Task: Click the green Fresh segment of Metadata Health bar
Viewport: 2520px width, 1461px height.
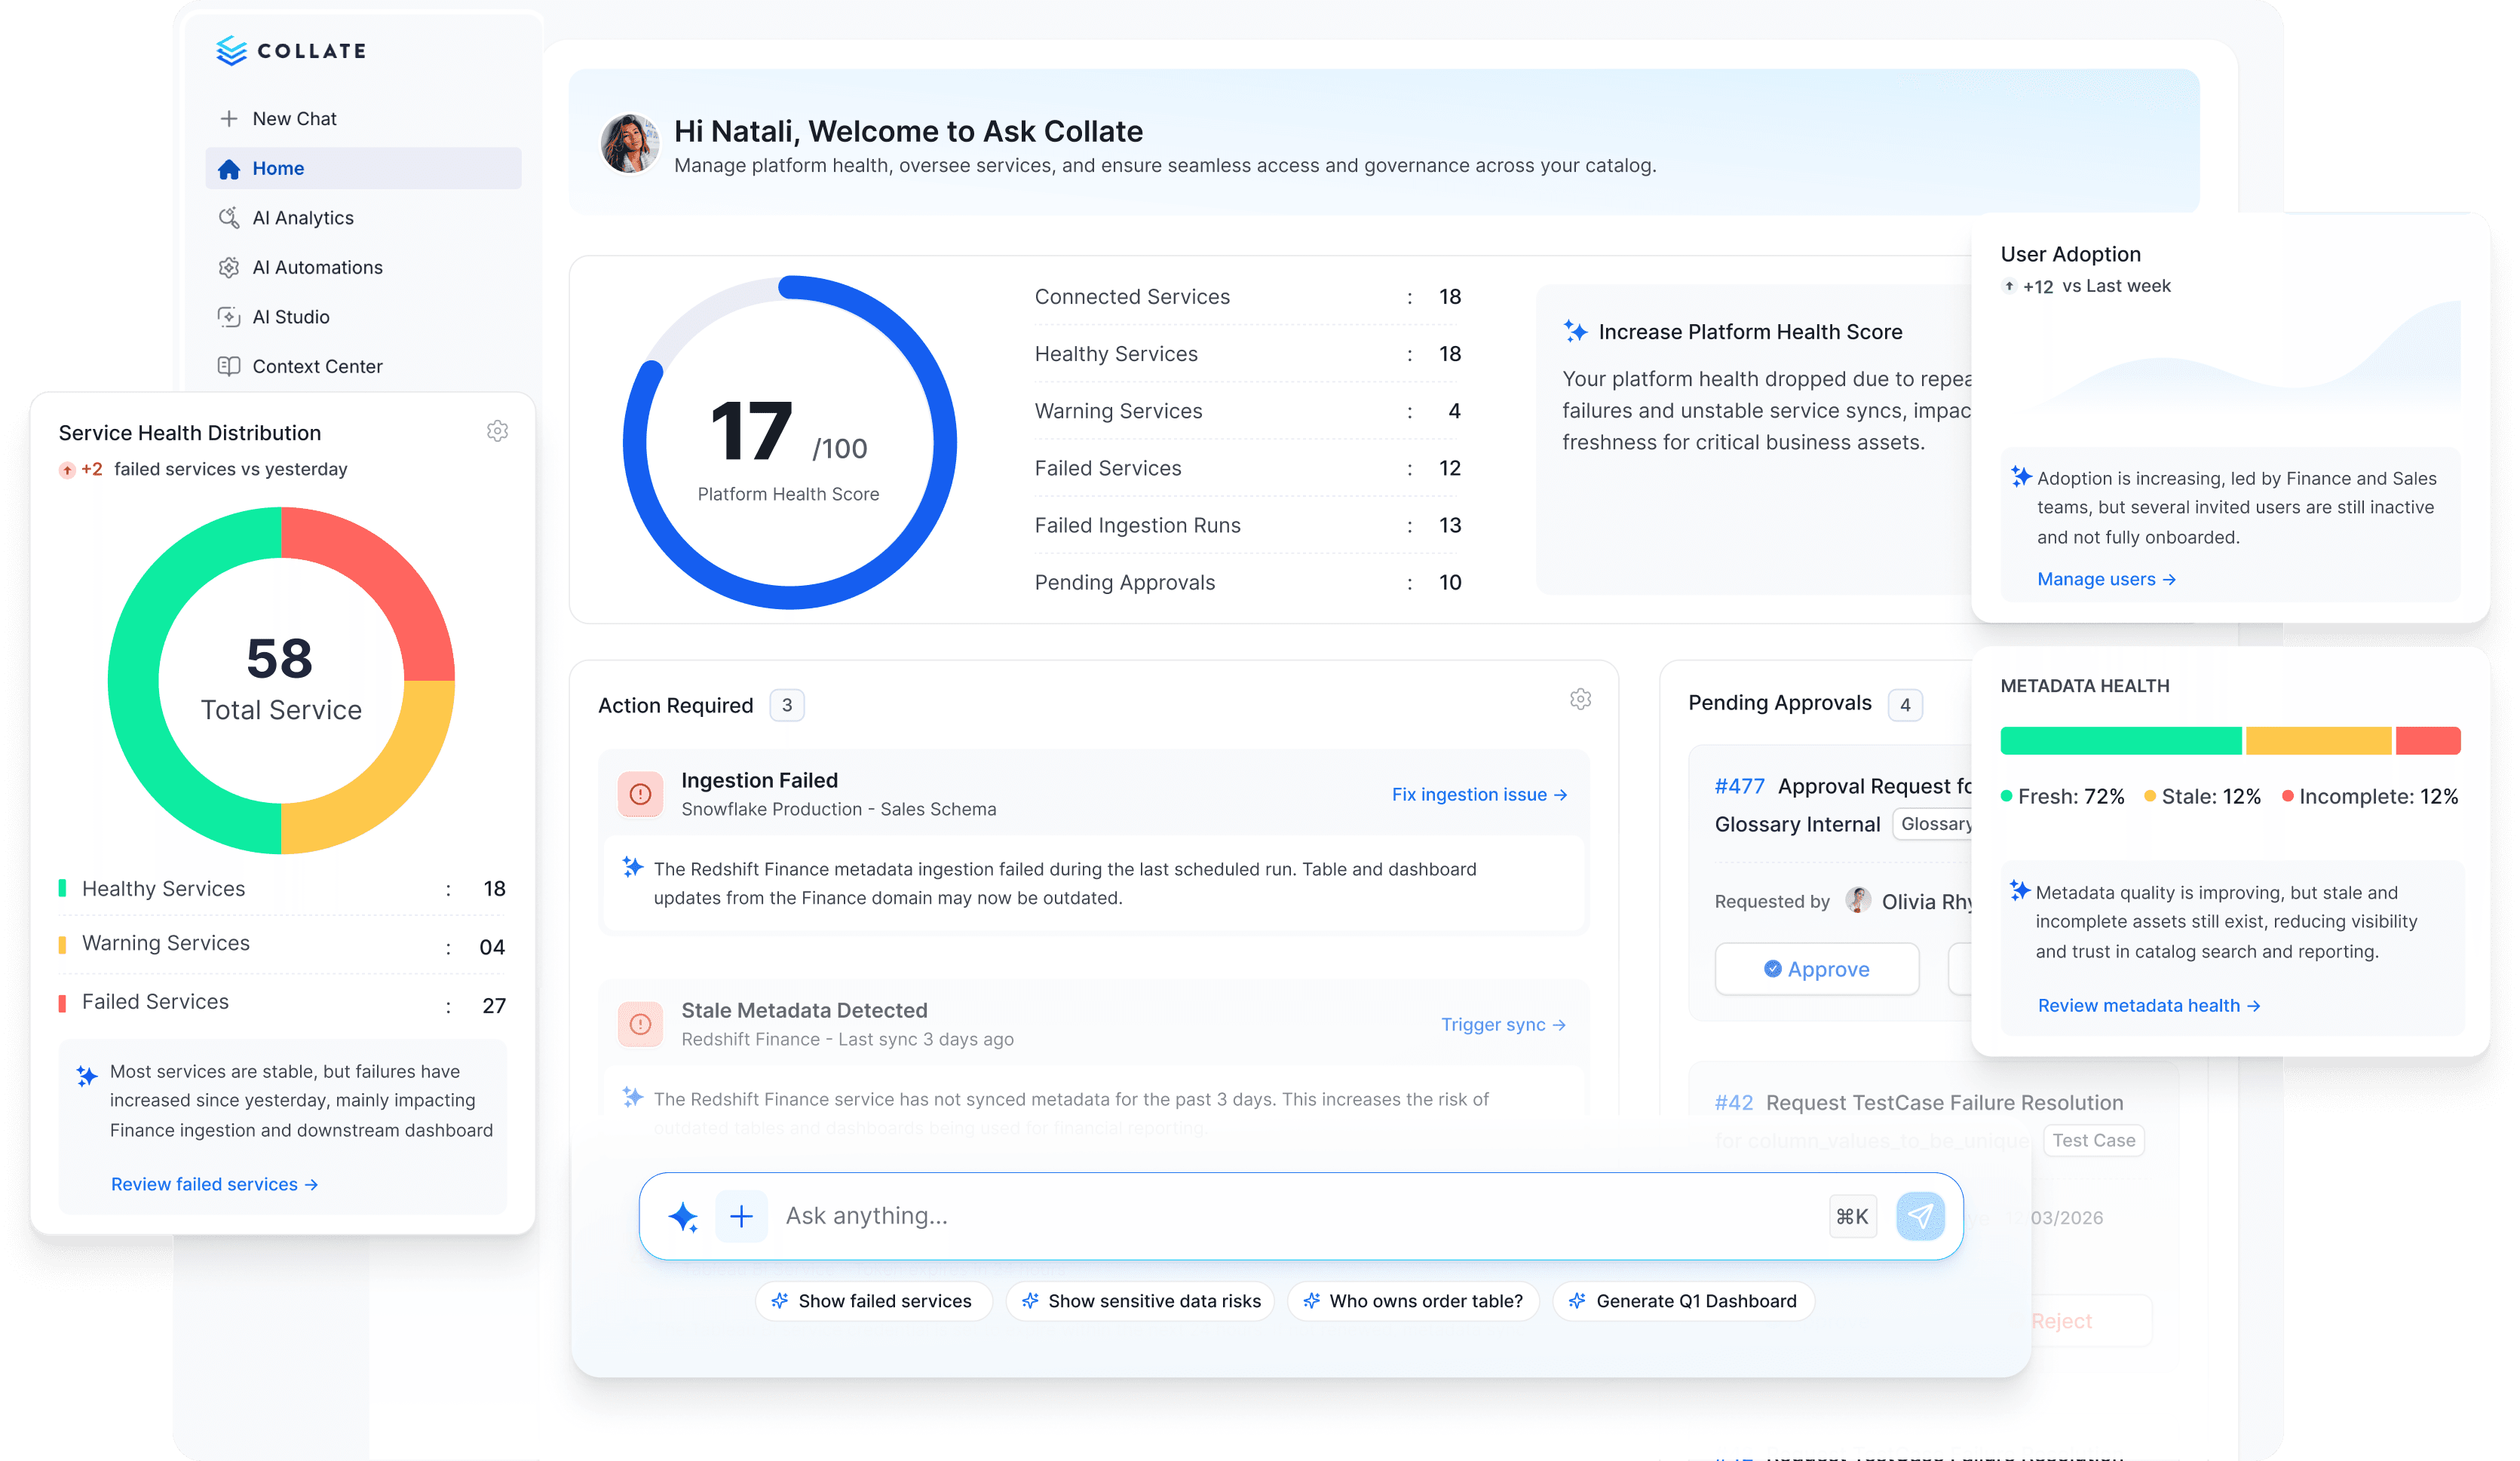Action: [x=2120, y=741]
